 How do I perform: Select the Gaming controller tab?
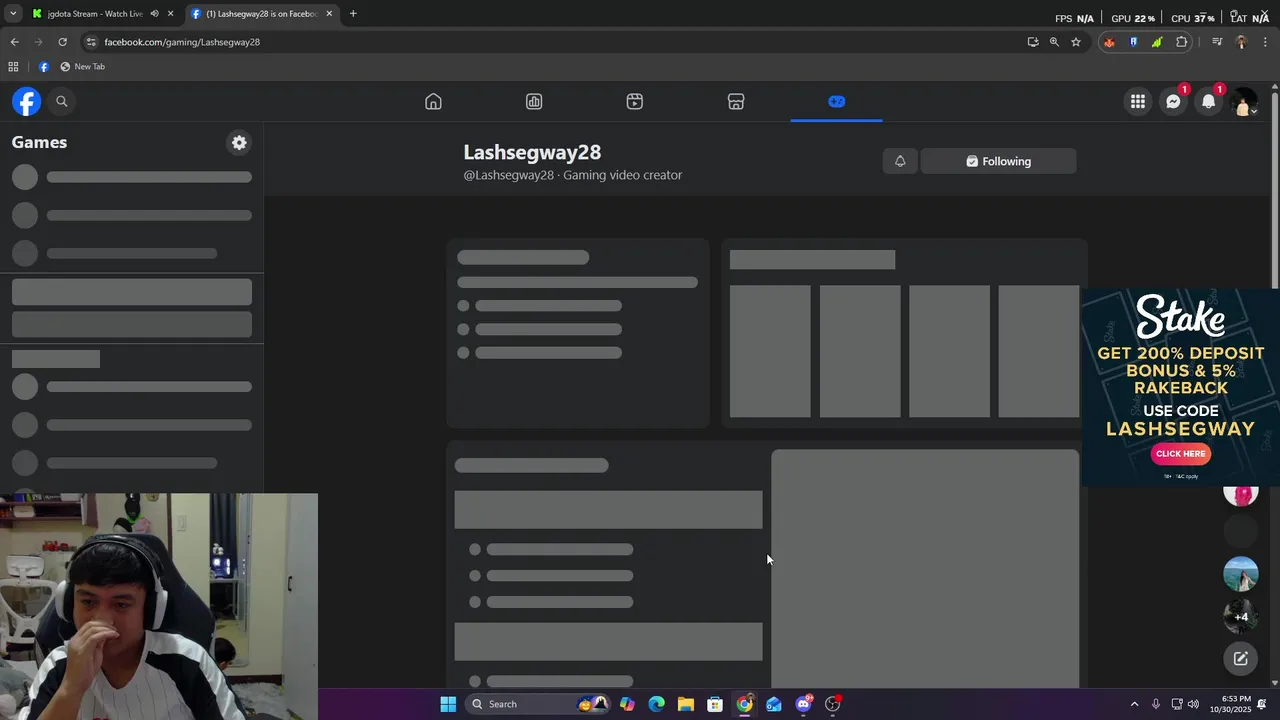837,101
